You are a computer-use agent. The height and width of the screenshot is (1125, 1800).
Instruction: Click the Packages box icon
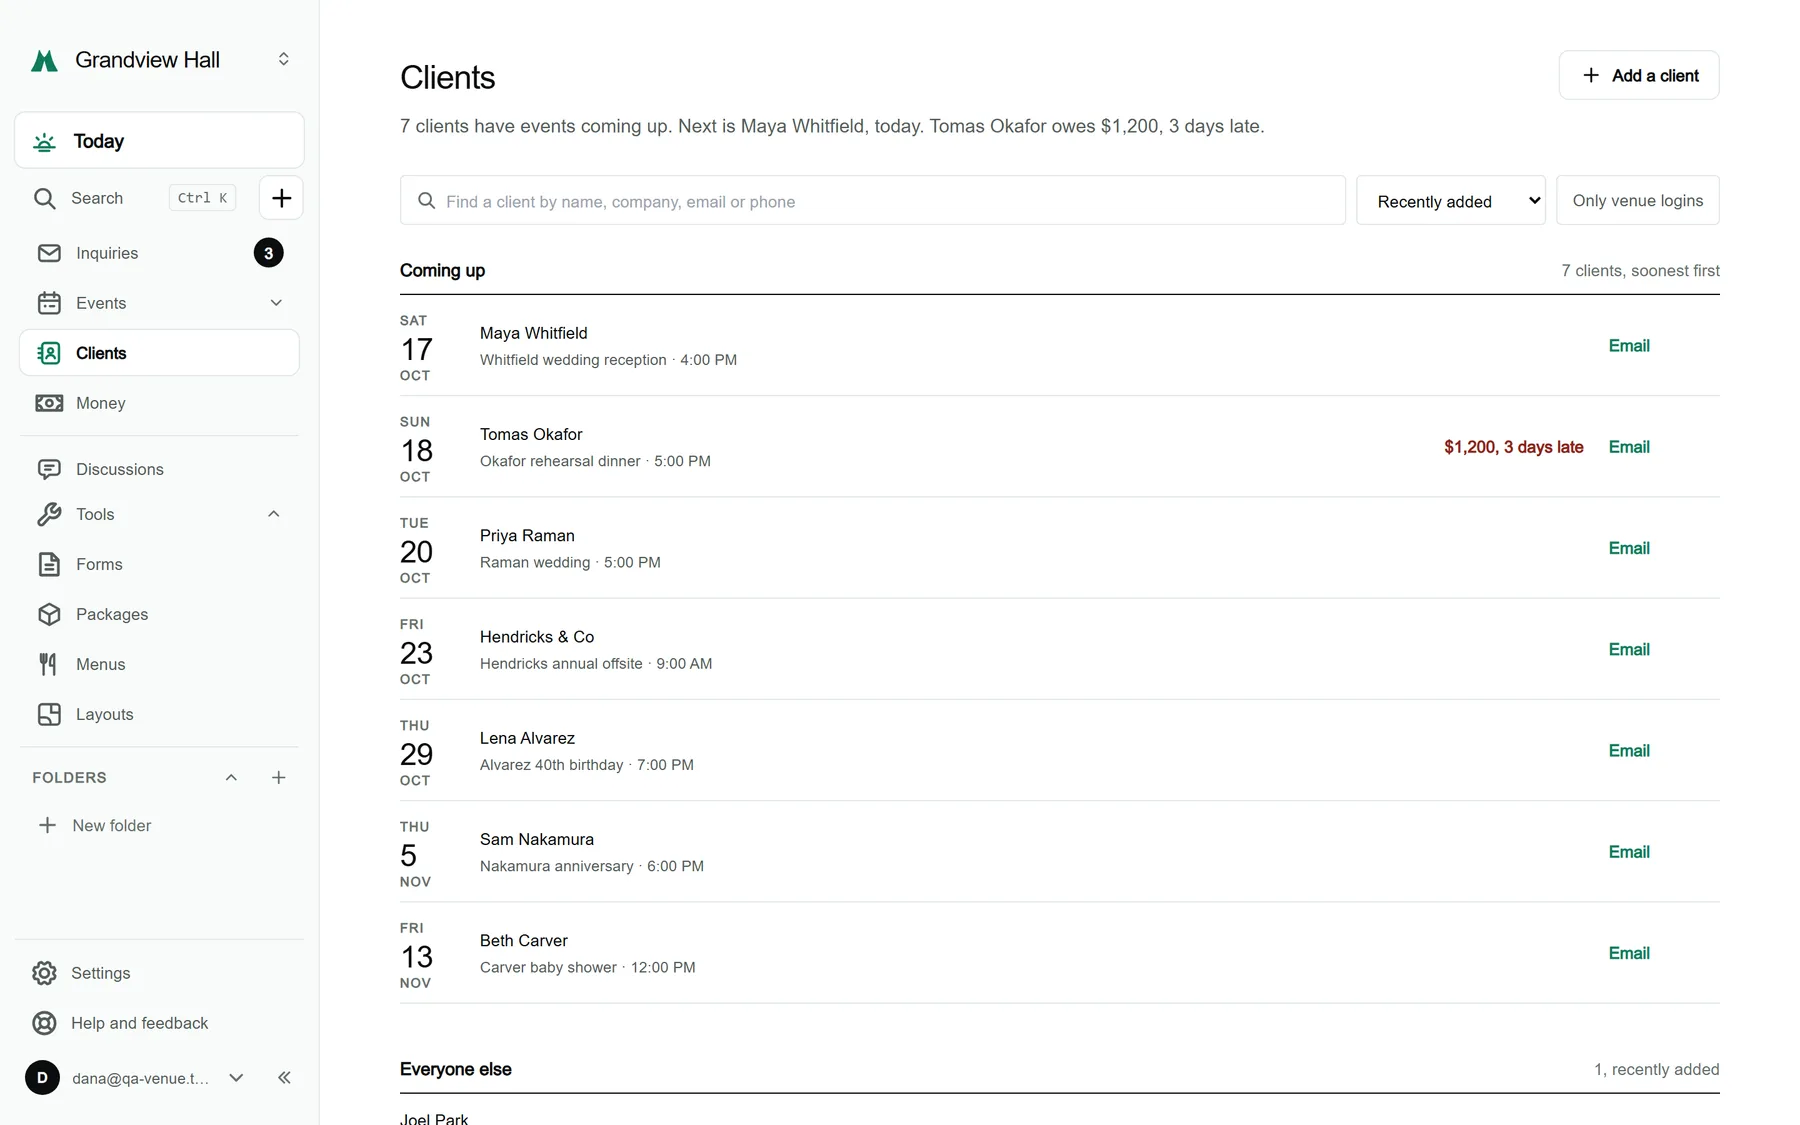click(49, 614)
